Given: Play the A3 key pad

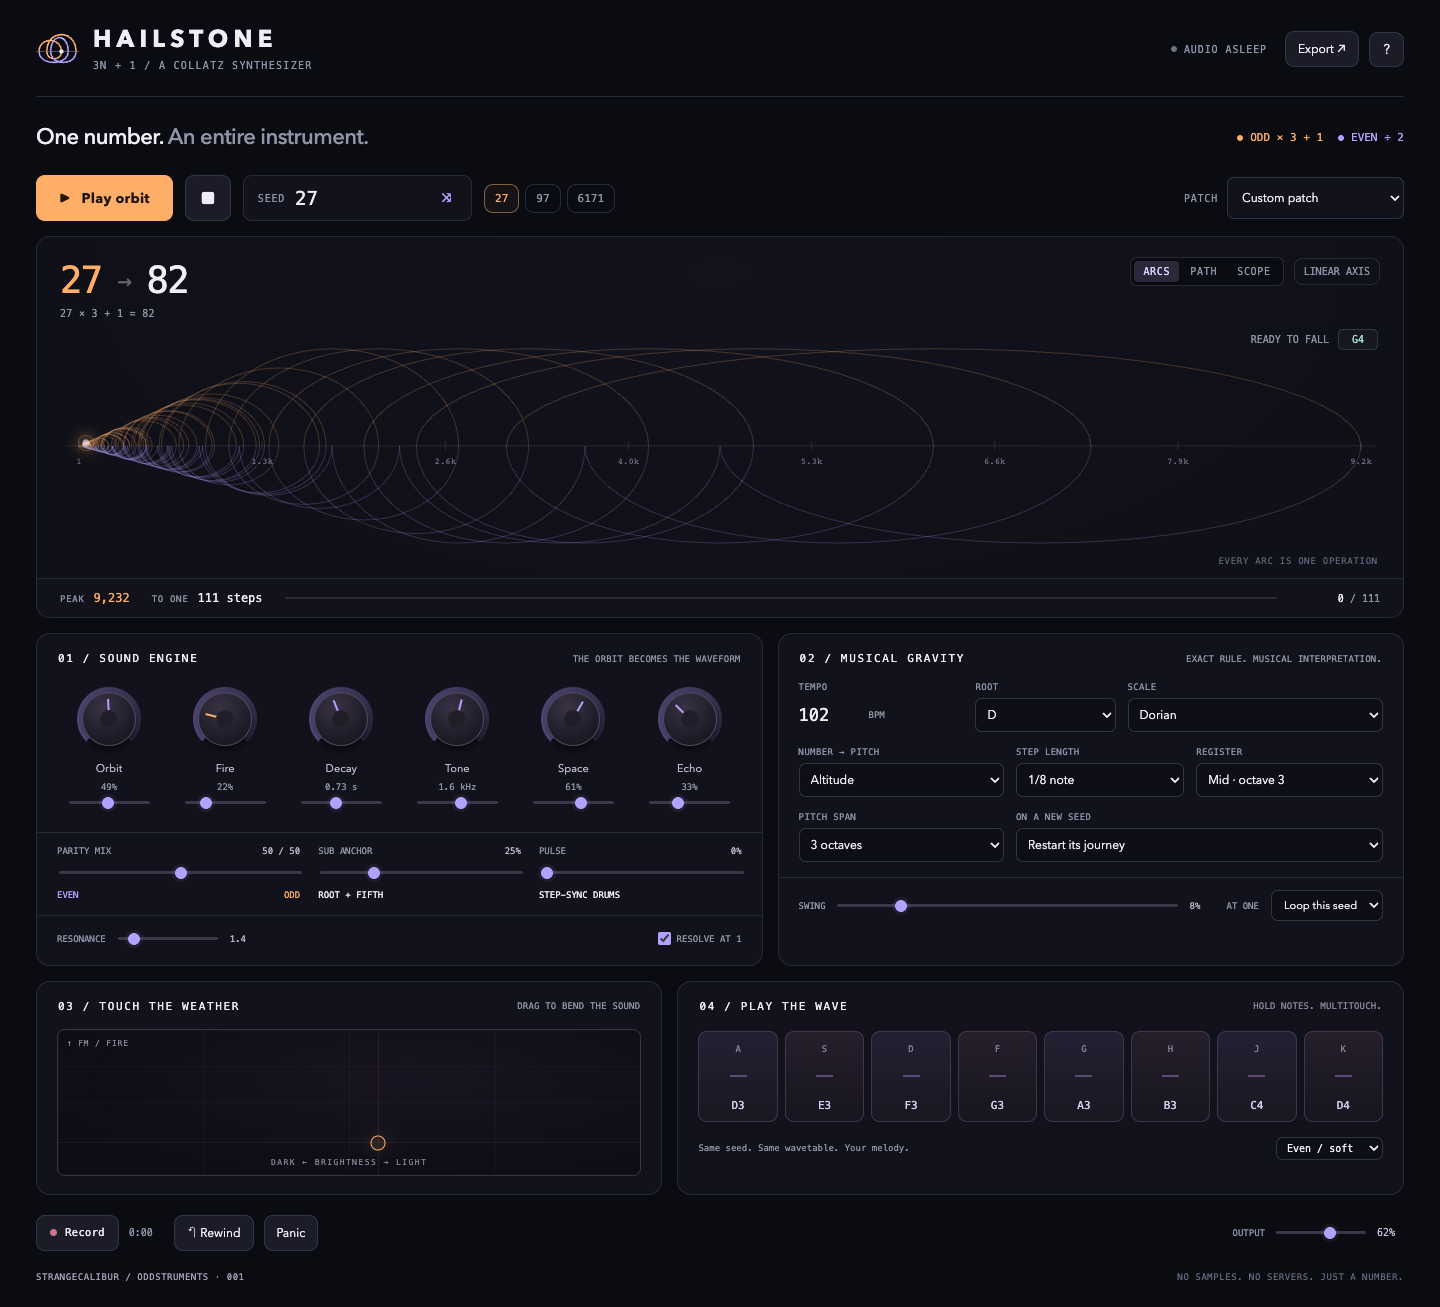Looking at the screenshot, I should tap(1084, 1076).
